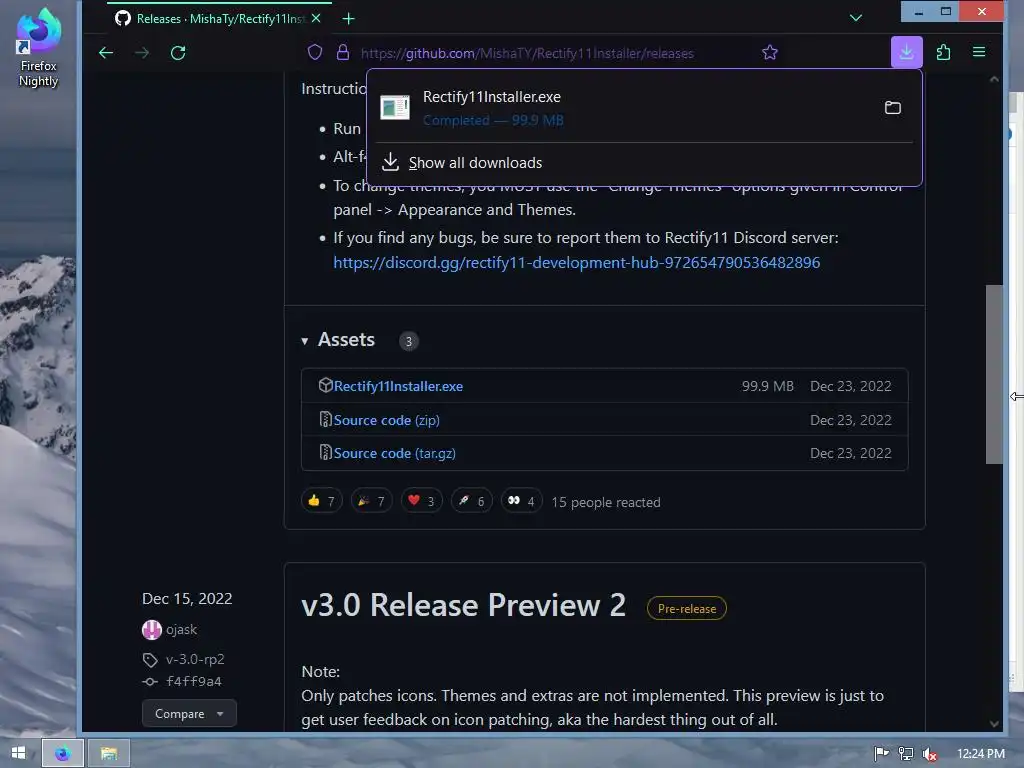Screen dimensions: 1024x768
Task: Click the party popper reaction button
Action: (371, 501)
